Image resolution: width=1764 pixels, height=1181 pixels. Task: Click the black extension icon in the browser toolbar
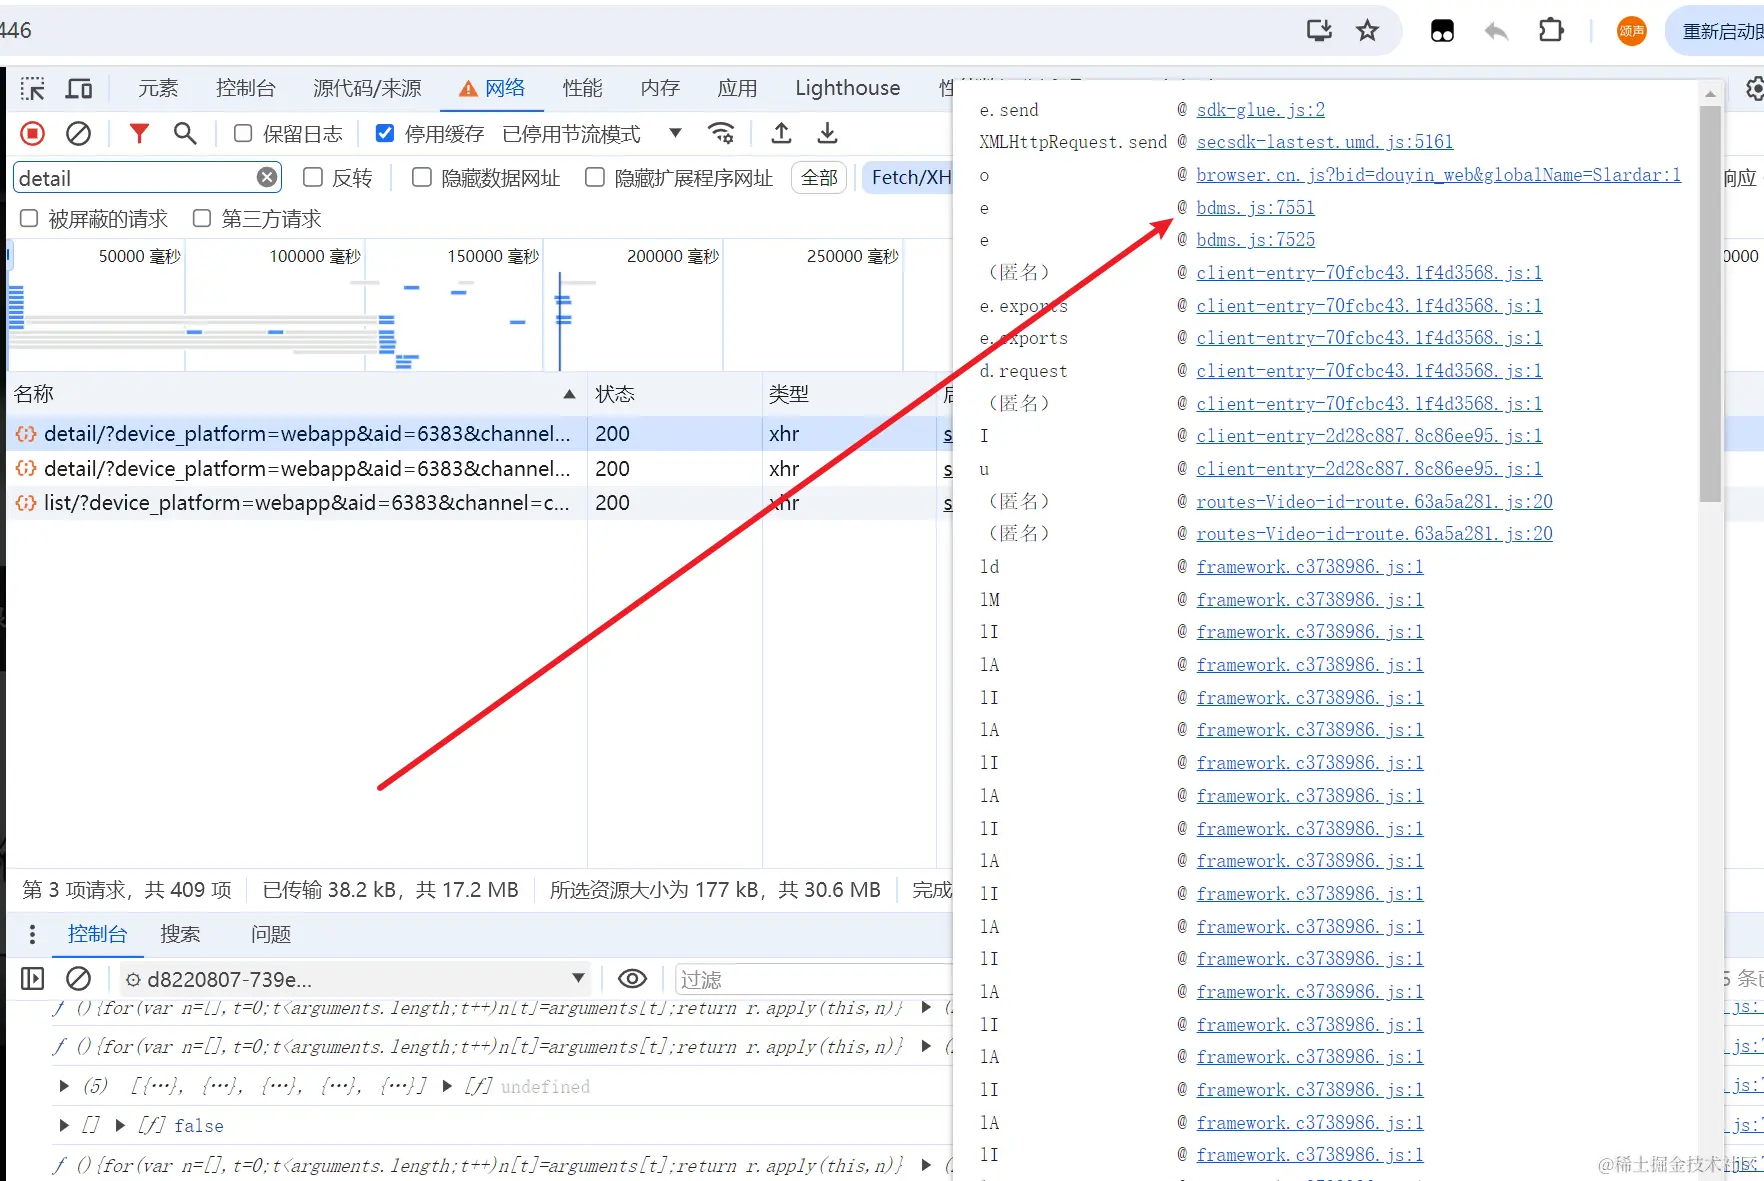[1442, 31]
